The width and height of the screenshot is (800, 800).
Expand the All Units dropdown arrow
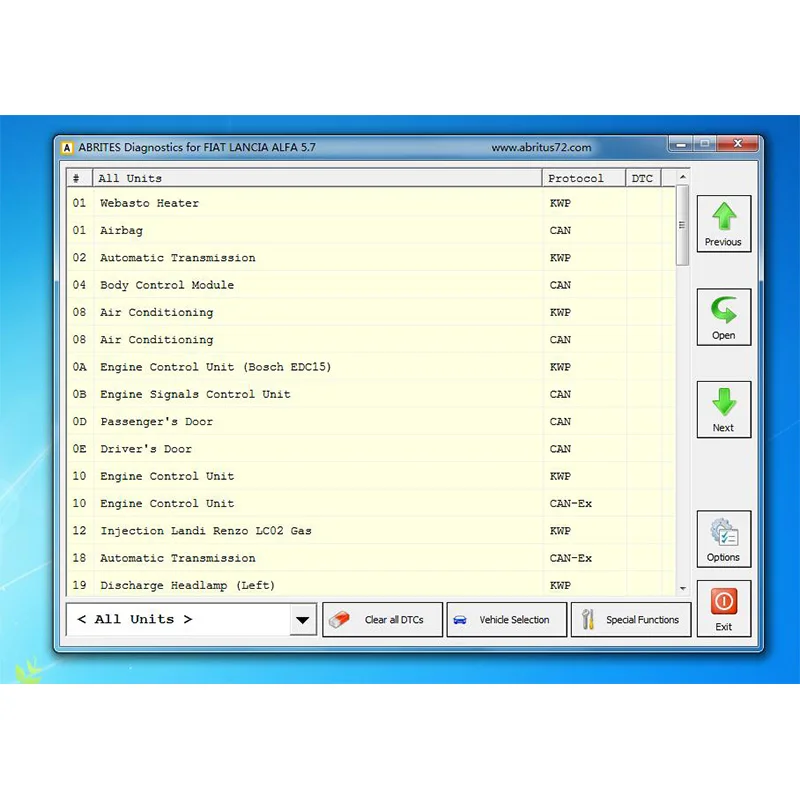(303, 620)
